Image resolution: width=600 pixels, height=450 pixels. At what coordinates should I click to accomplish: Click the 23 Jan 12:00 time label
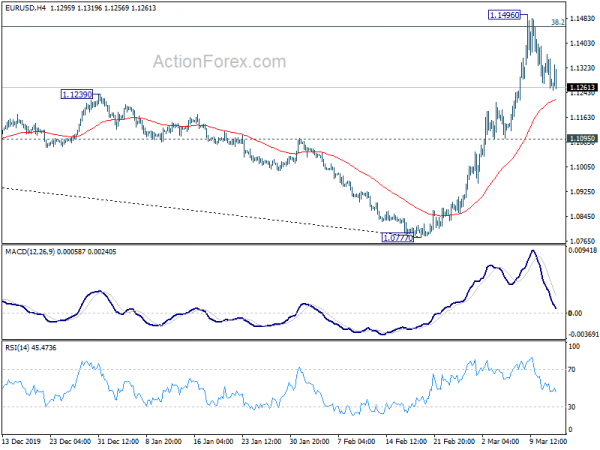261,441
